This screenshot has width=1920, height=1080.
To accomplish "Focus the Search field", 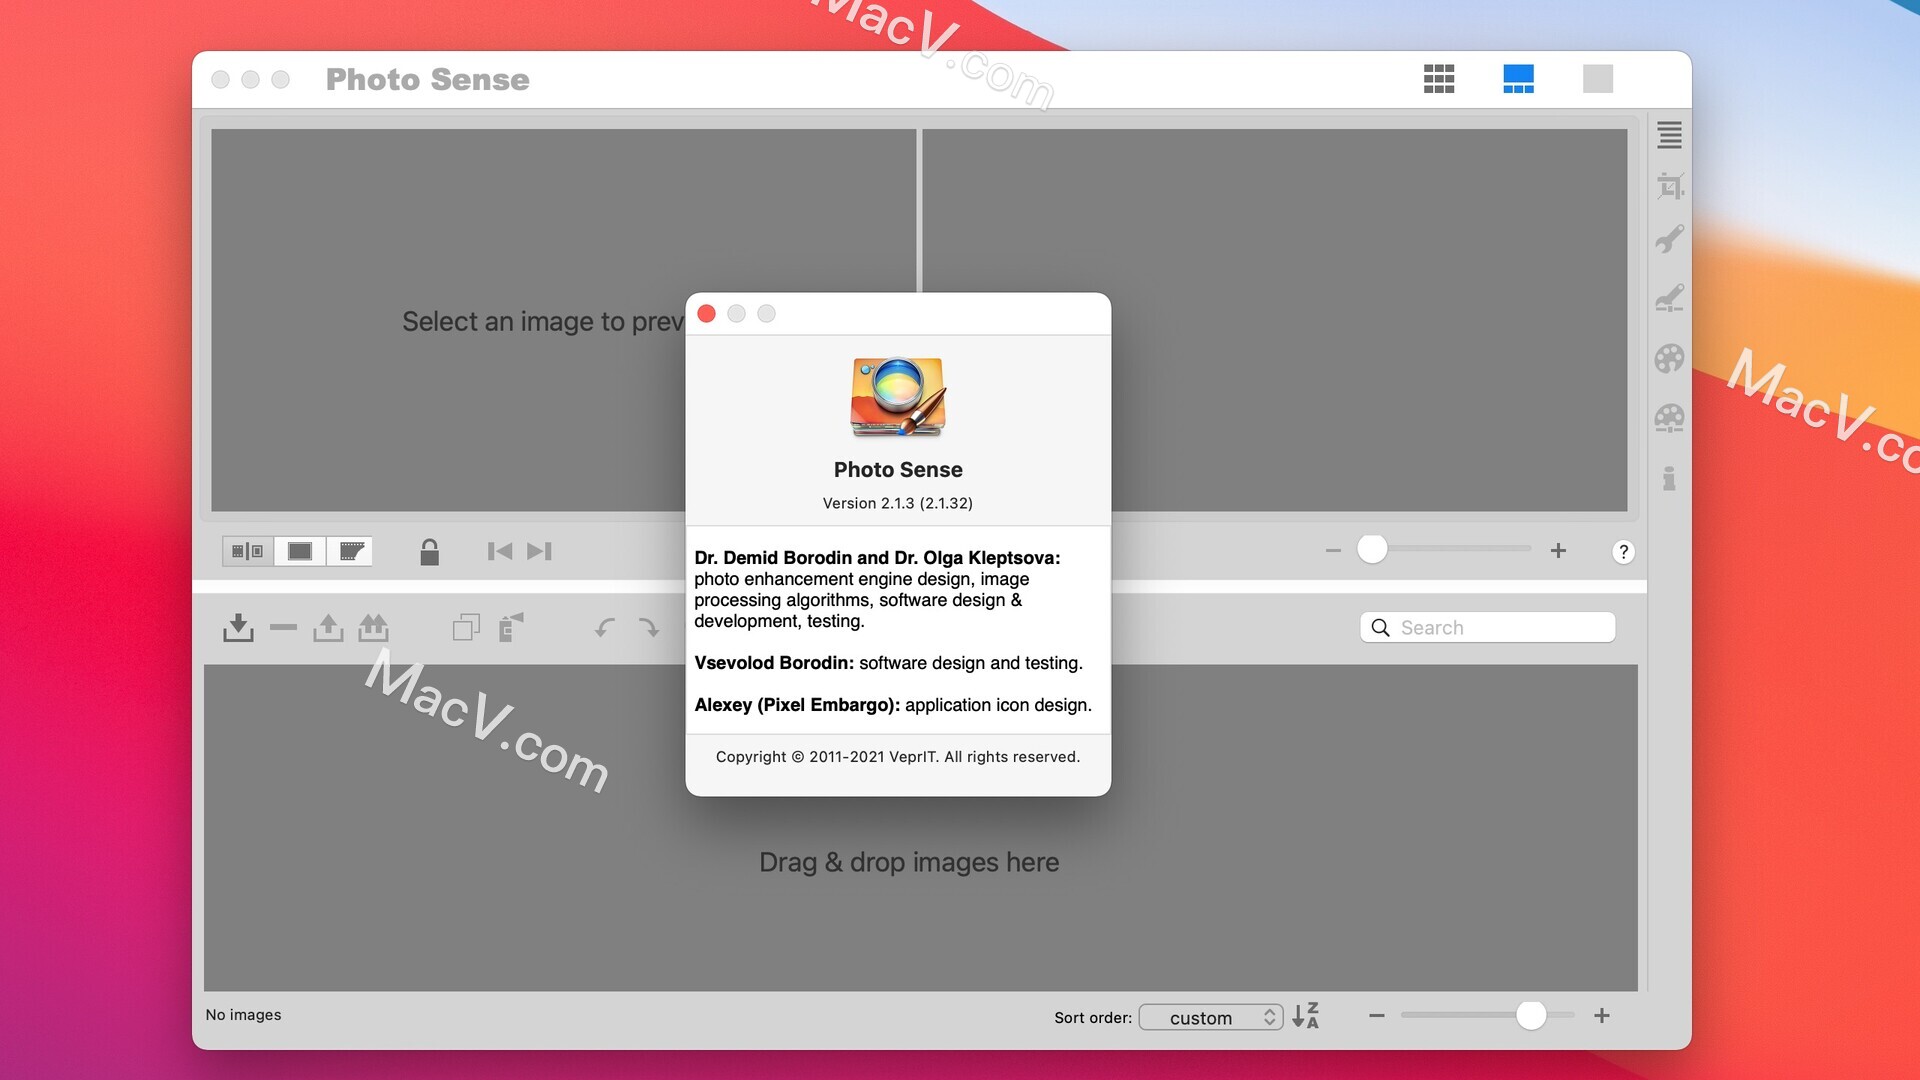I will (1487, 627).
